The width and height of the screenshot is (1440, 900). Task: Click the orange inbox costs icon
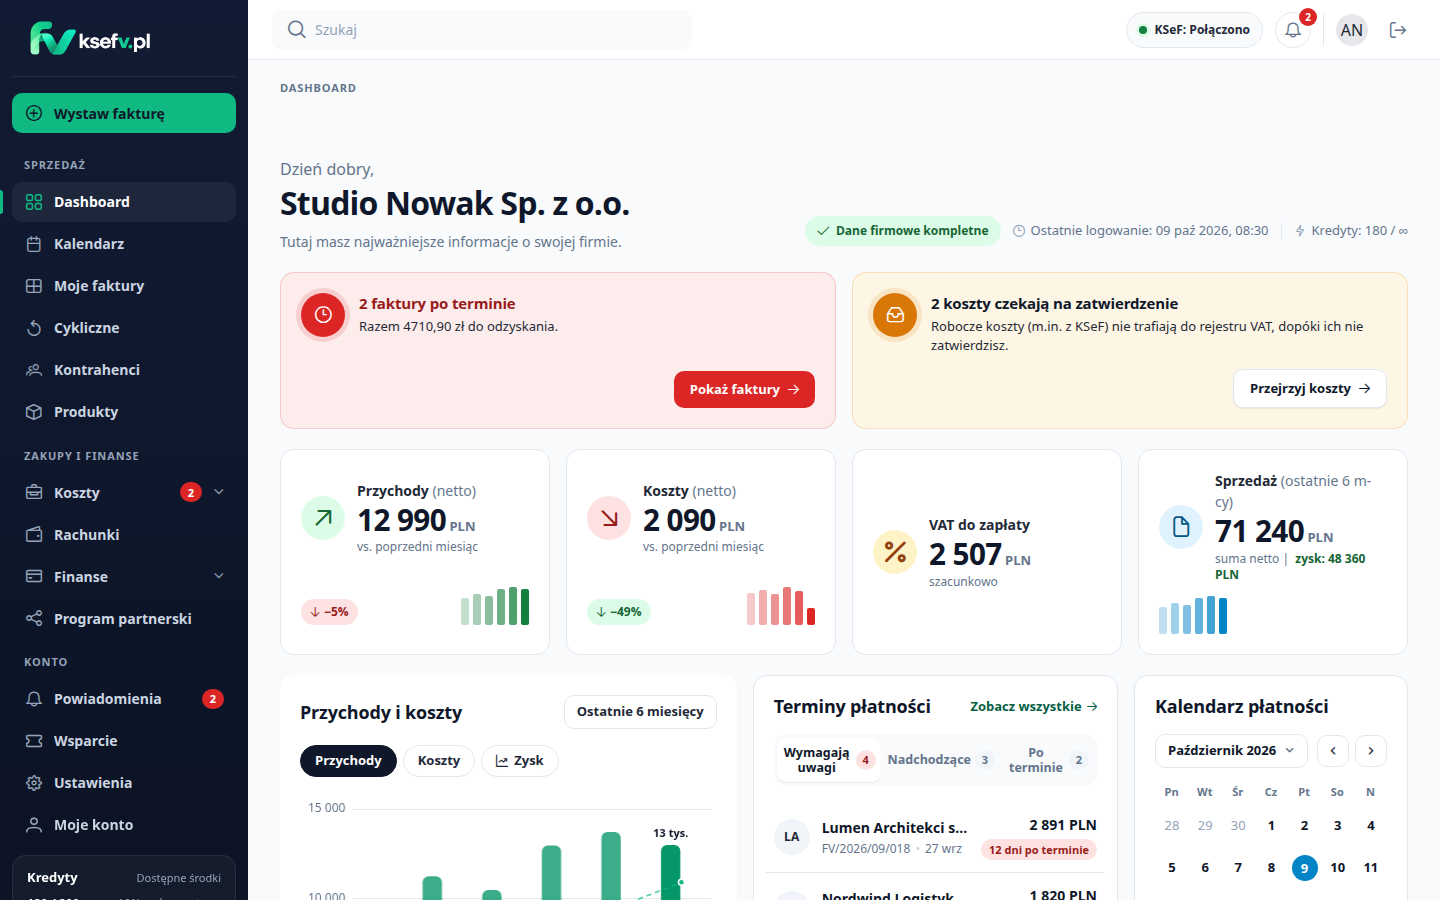point(895,315)
